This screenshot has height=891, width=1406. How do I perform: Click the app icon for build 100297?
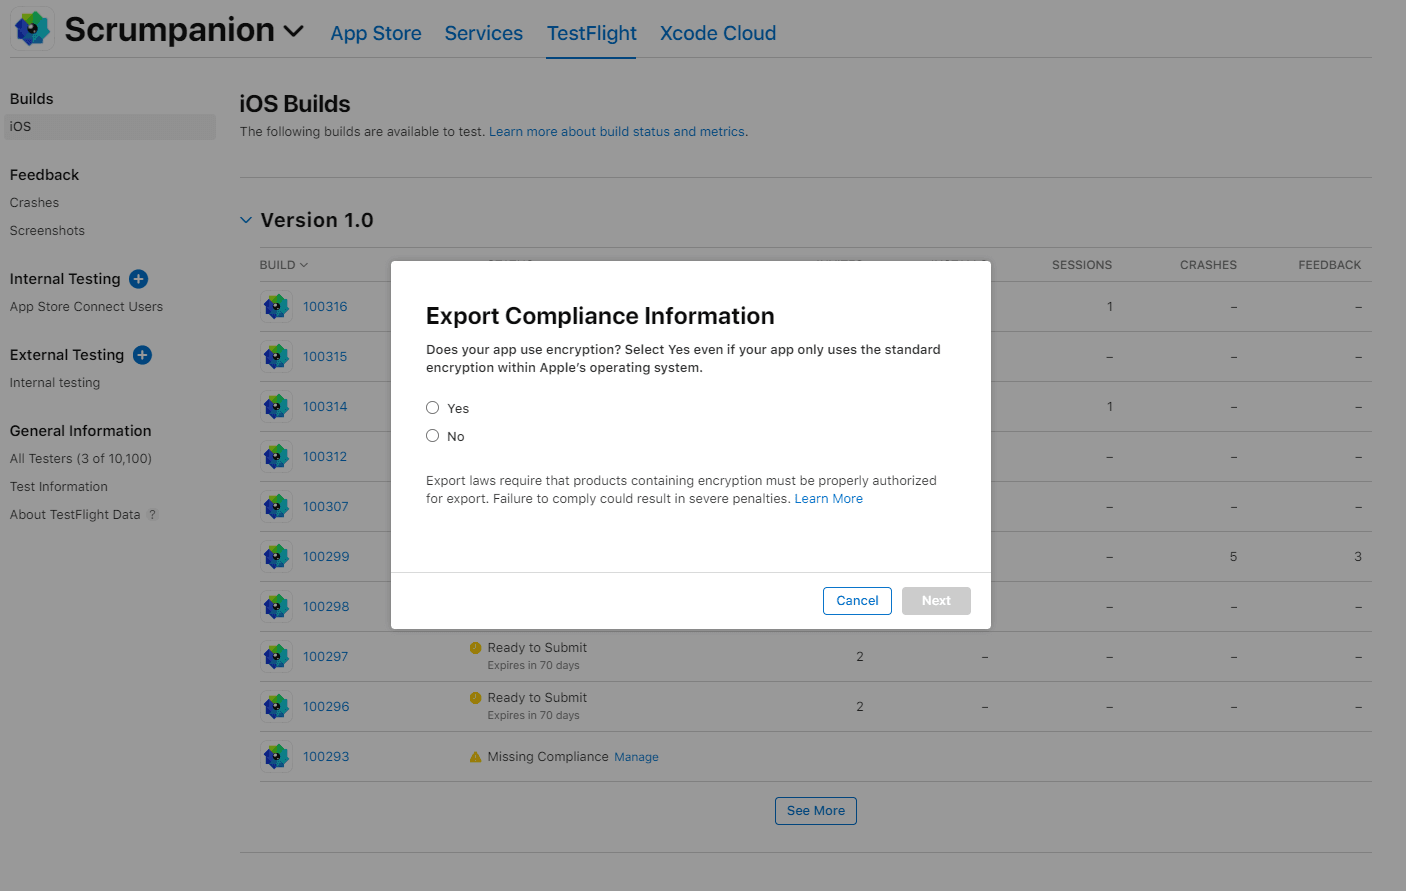(276, 656)
